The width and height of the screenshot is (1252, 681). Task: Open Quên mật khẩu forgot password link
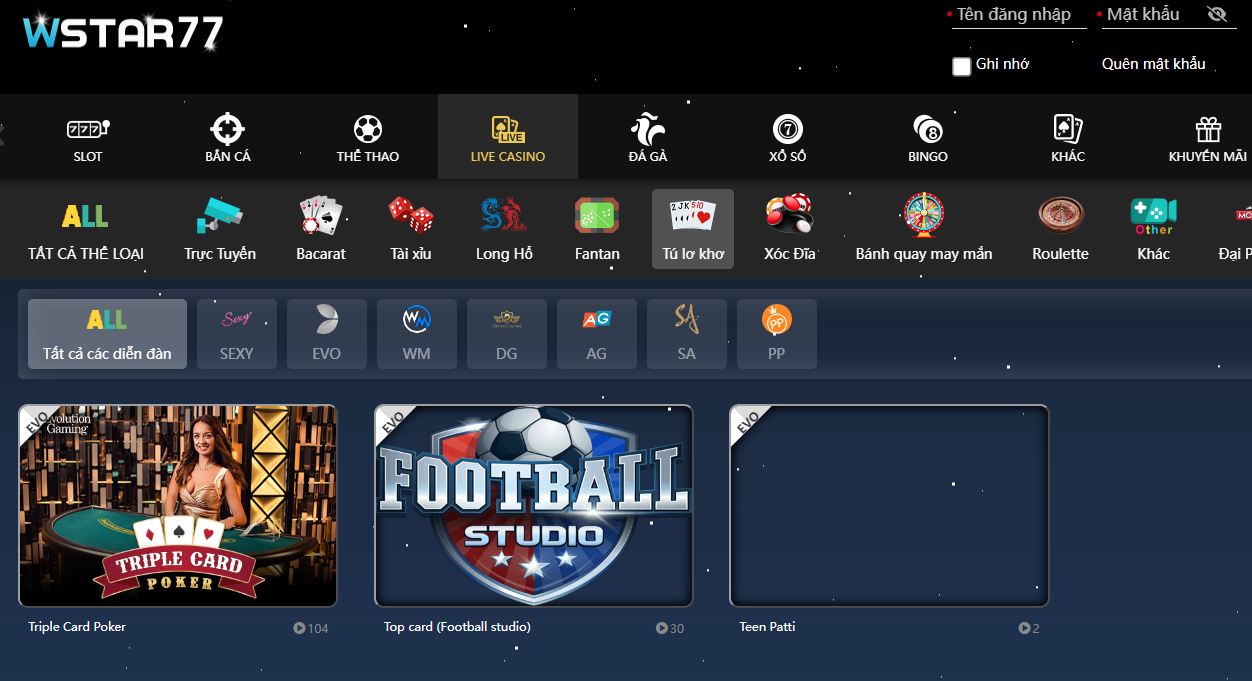(x=1154, y=64)
